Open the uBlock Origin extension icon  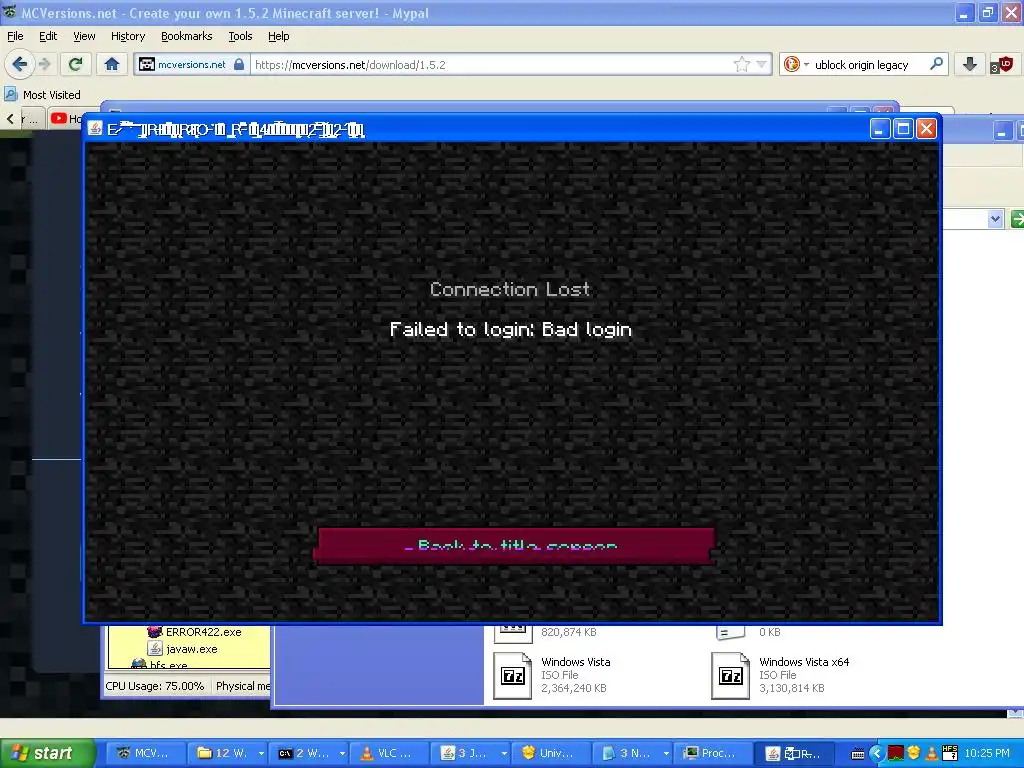tap(1001, 64)
